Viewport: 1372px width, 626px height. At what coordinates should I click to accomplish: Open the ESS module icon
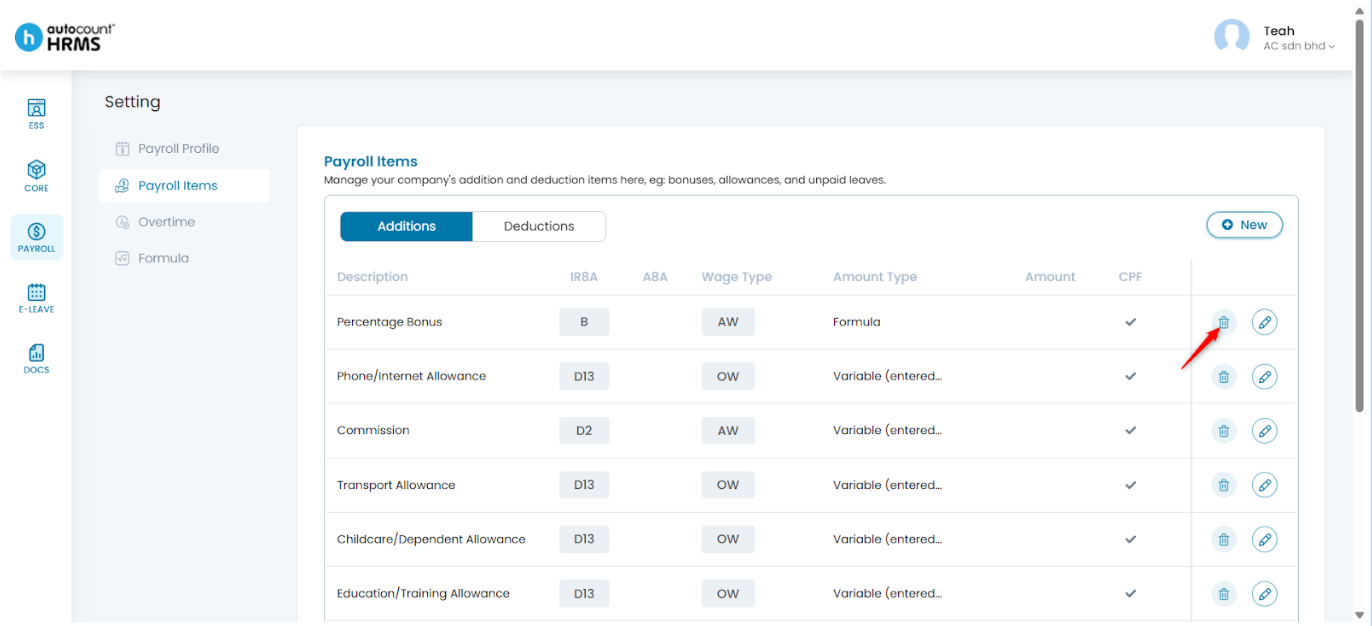(x=36, y=113)
